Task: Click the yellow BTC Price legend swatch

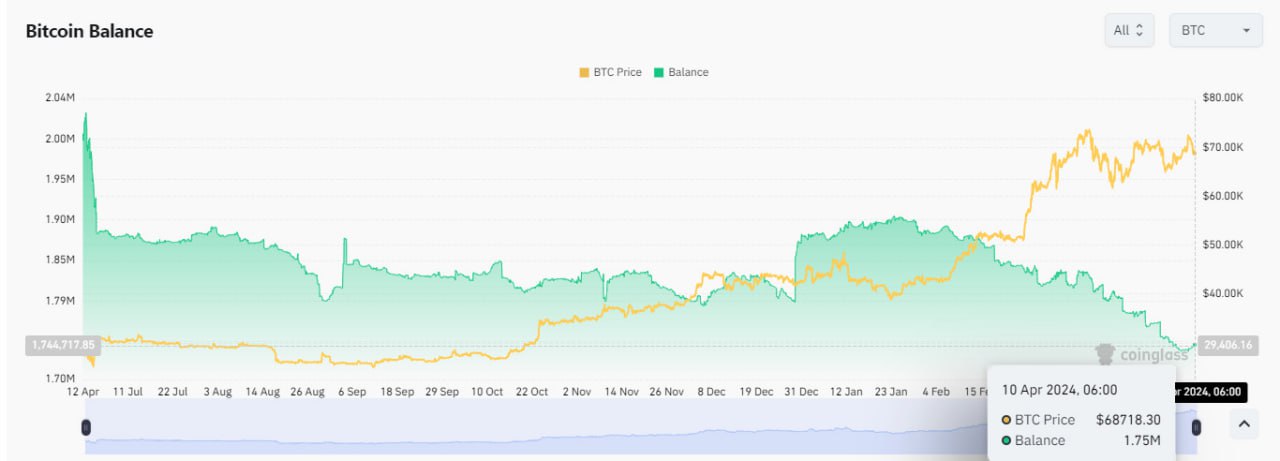Action: coord(585,72)
